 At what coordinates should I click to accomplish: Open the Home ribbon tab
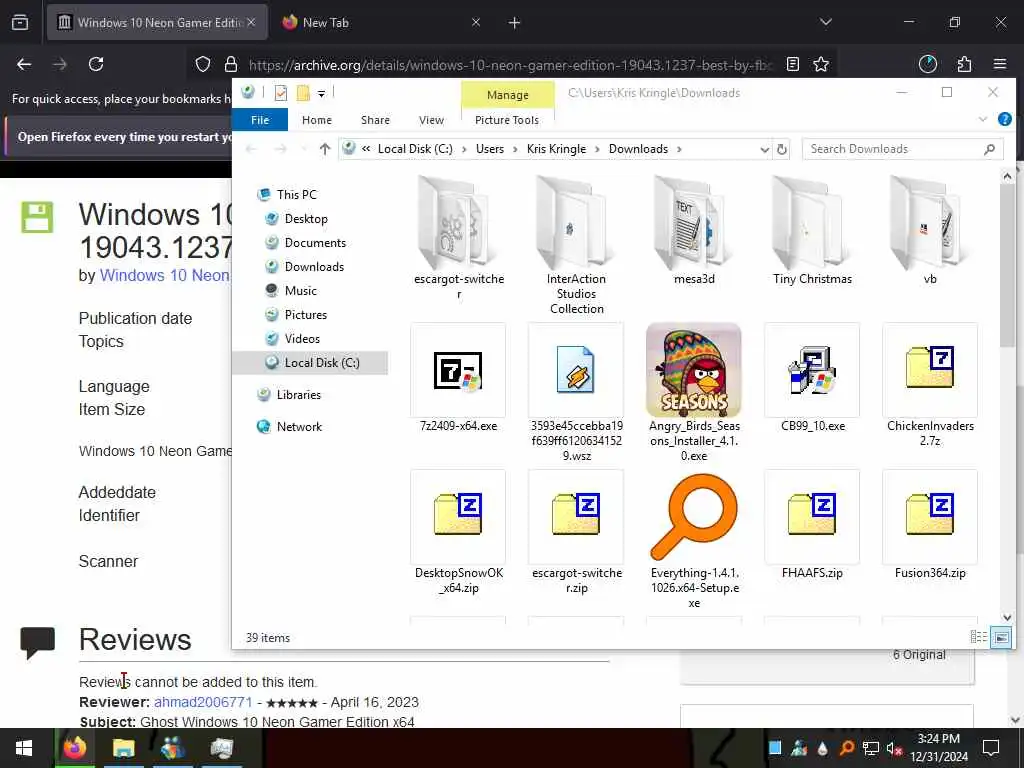317,120
